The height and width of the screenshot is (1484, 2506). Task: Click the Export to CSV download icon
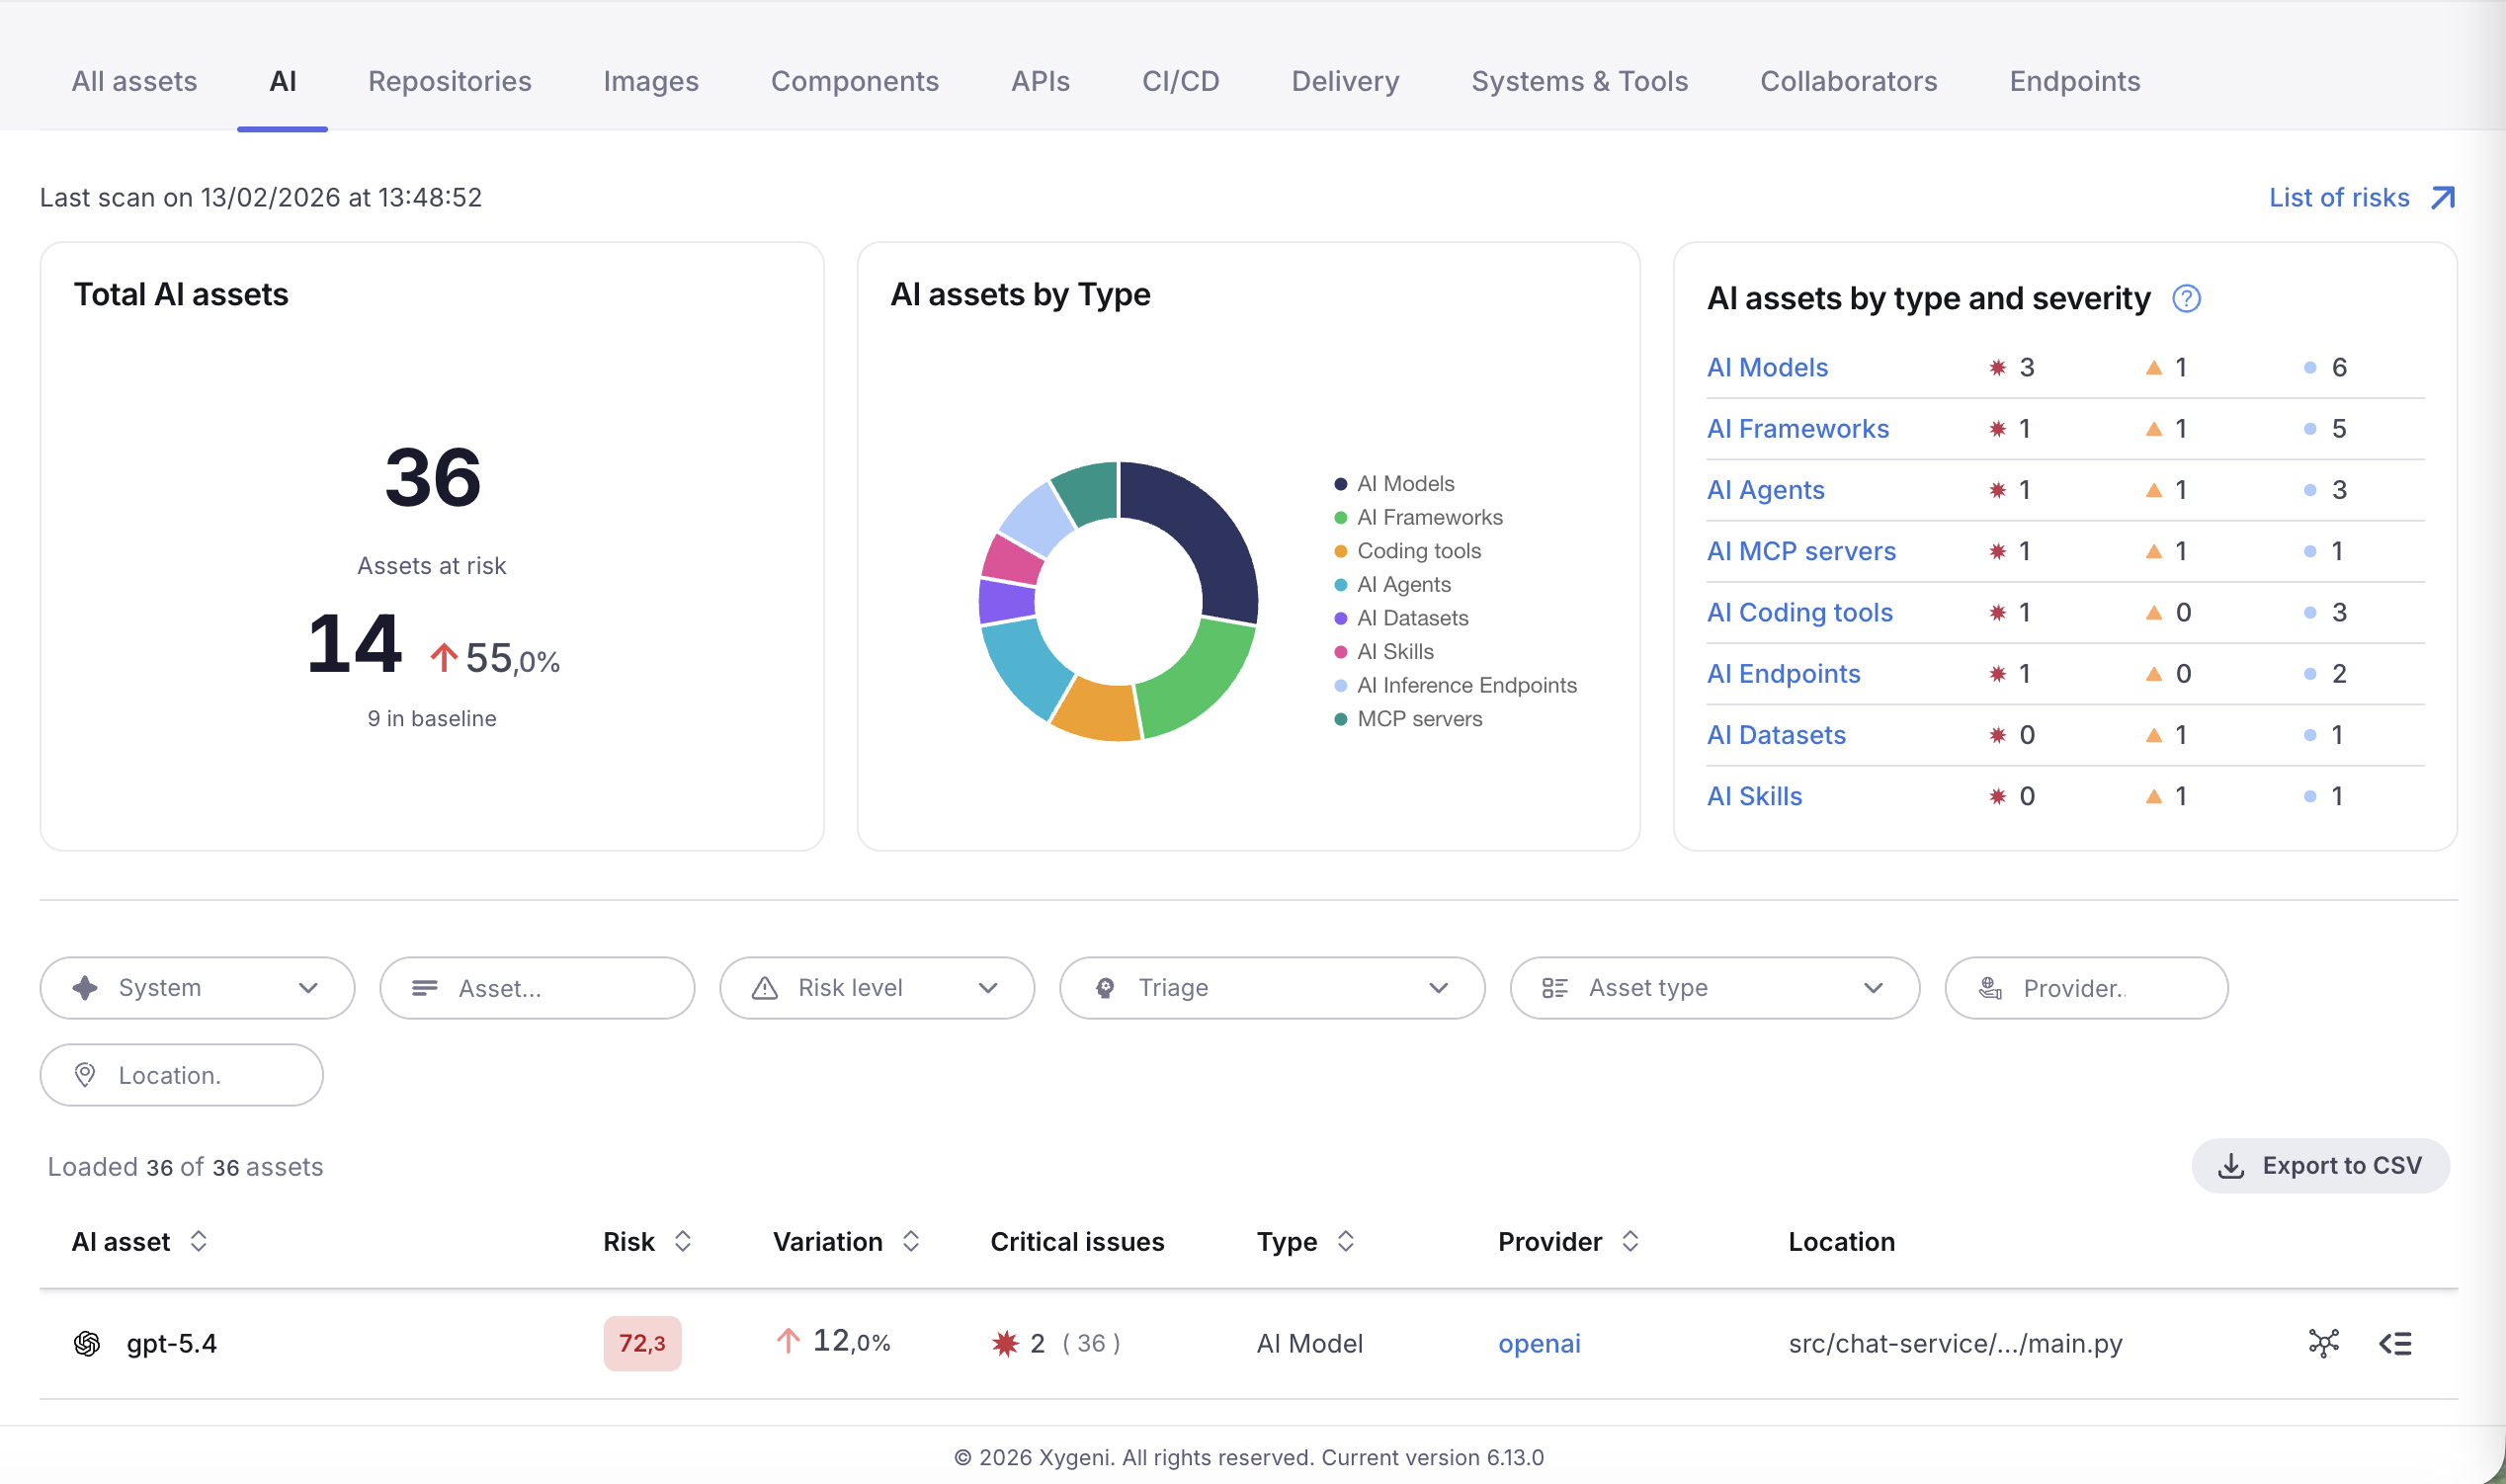click(x=2231, y=1166)
